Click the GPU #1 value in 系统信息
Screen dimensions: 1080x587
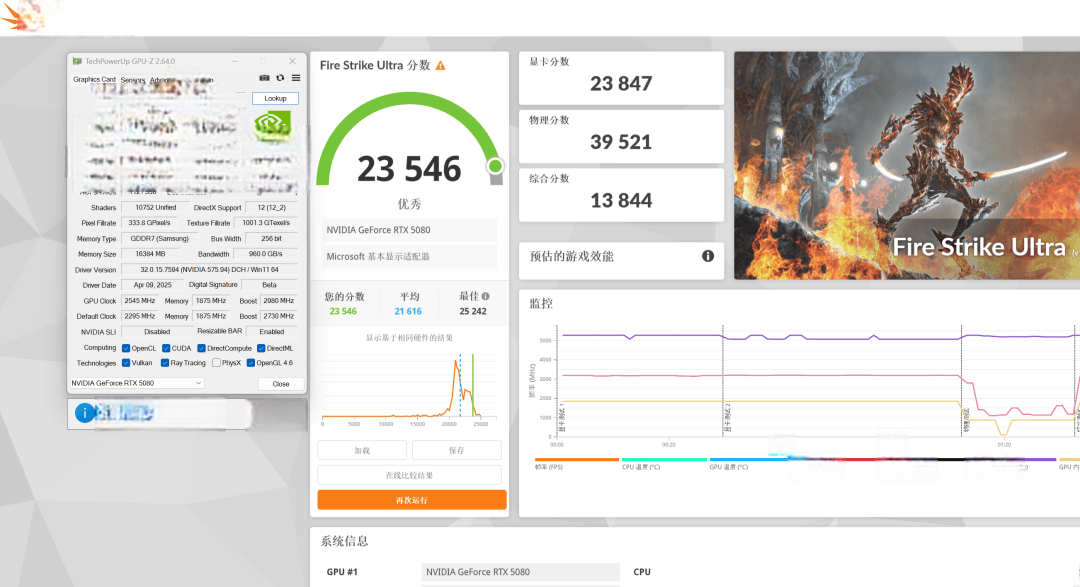pos(520,572)
